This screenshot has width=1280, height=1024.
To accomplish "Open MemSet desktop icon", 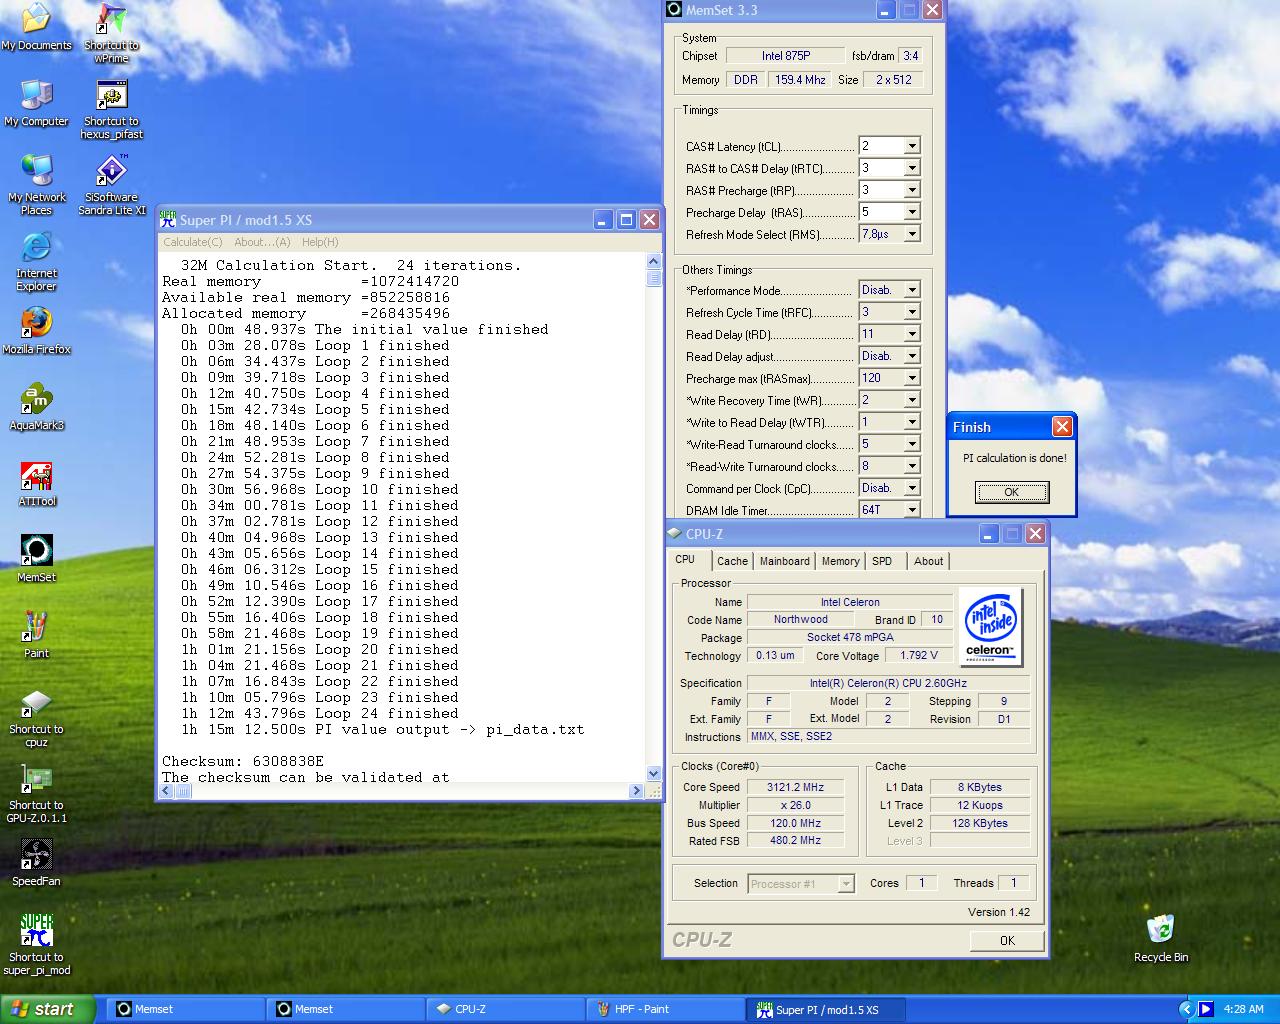I will 36,559.
